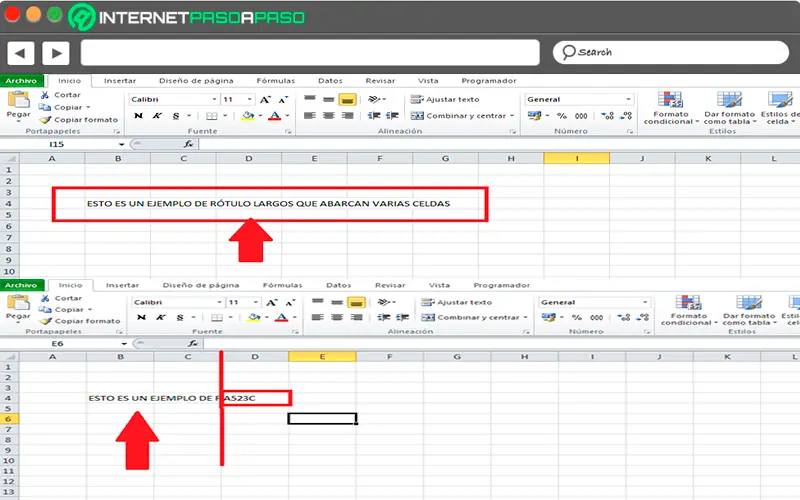Click the 000 thousands separator in the upper ribbon

(x=581, y=116)
